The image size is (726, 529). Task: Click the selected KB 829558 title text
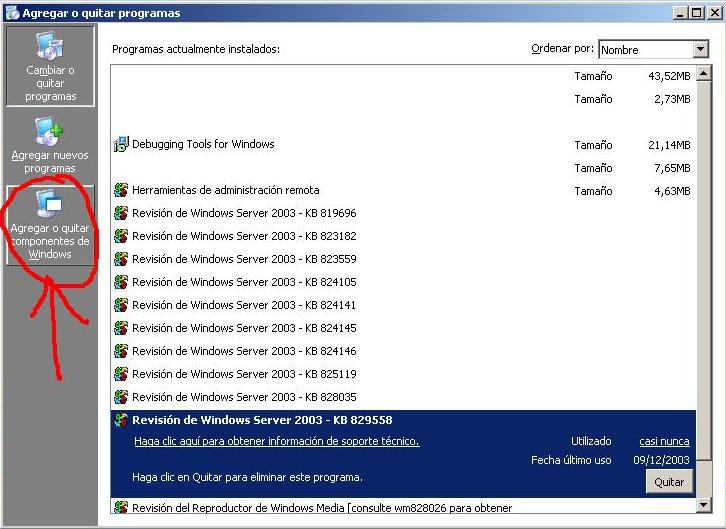(x=262, y=420)
